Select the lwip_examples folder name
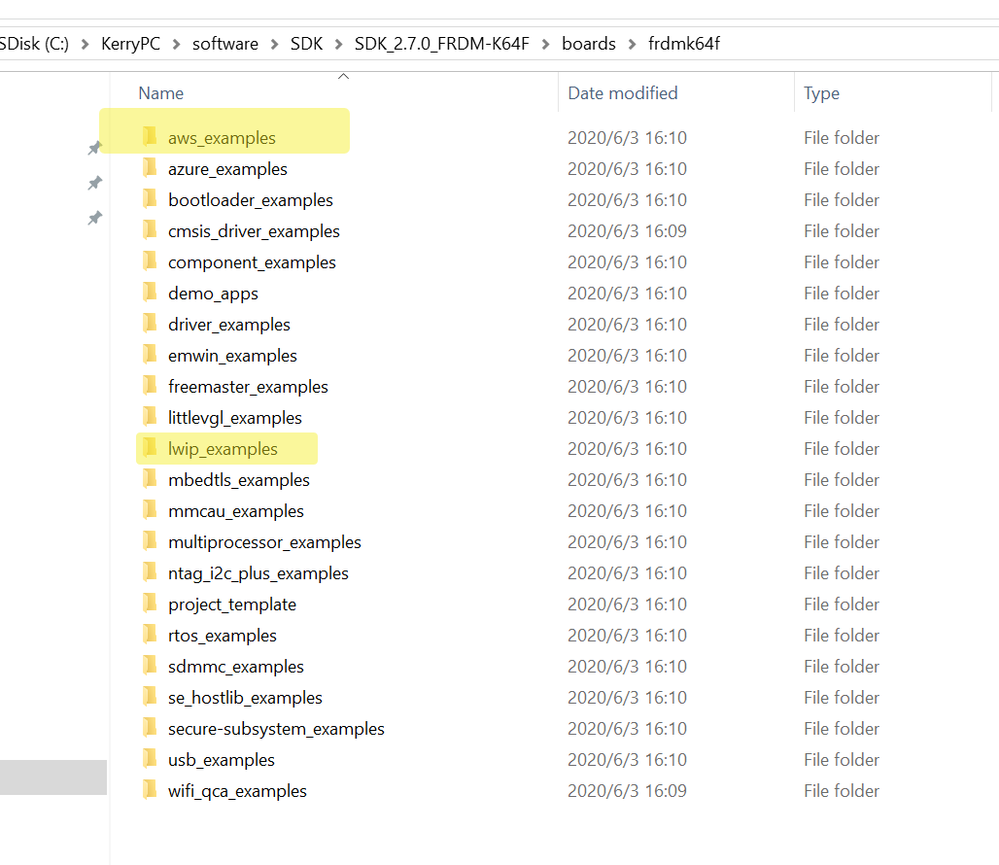This screenshot has width=999, height=865. click(222, 449)
